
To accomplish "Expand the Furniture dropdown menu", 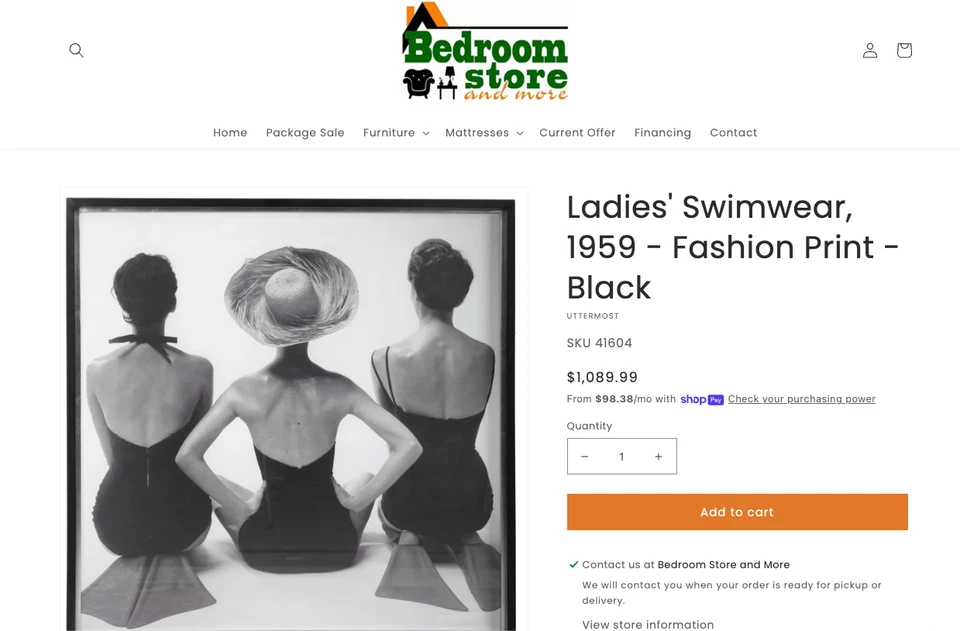I will (x=396, y=133).
